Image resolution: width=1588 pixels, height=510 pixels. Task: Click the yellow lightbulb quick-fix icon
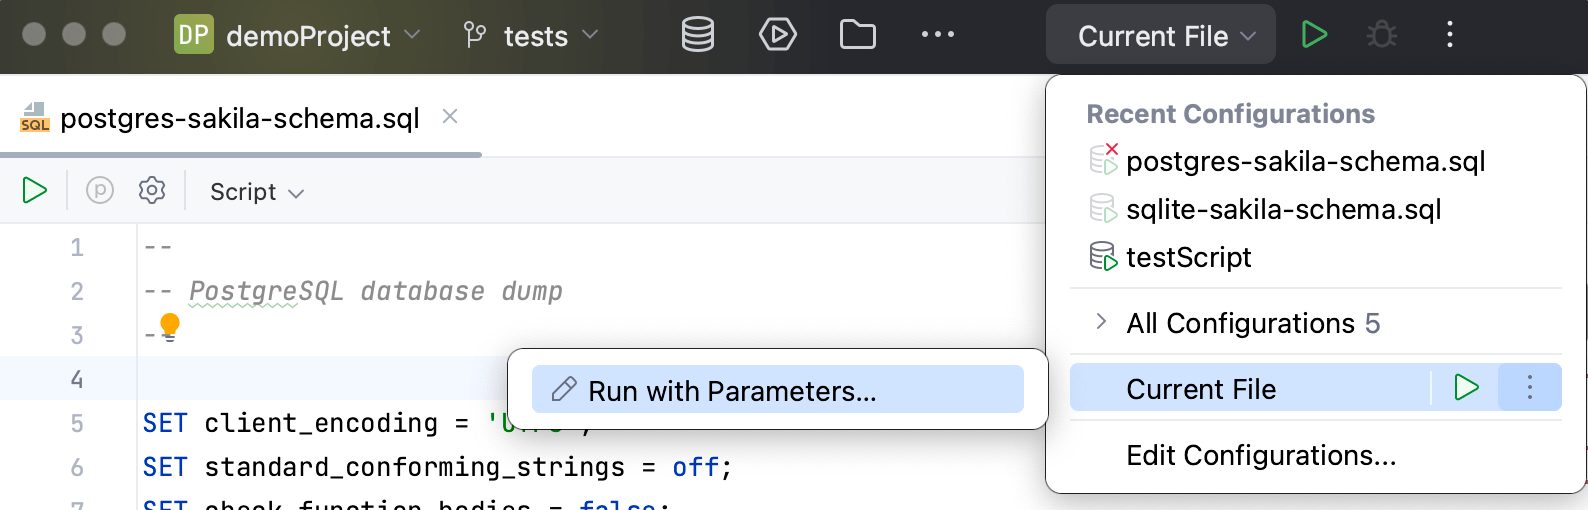[x=170, y=326]
